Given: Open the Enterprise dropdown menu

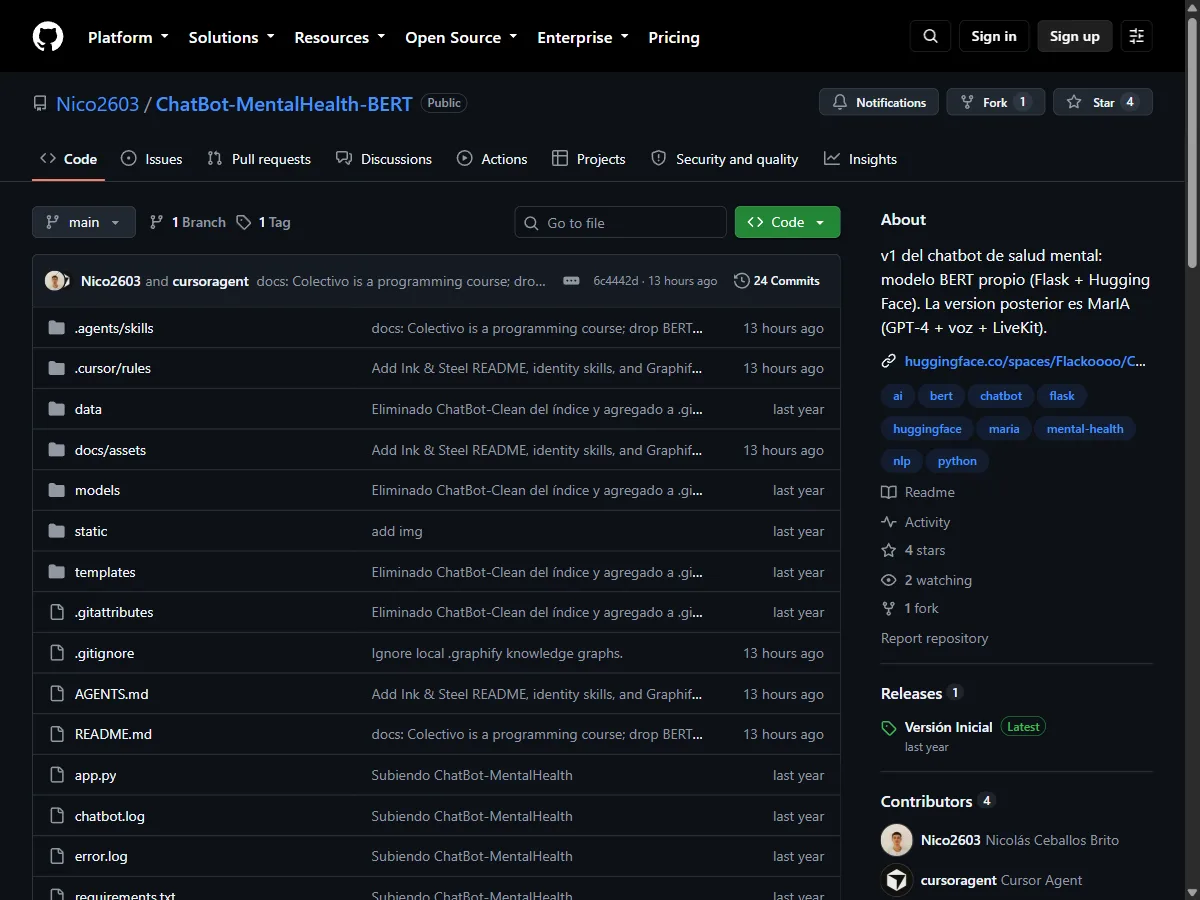Looking at the screenshot, I should [583, 37].
